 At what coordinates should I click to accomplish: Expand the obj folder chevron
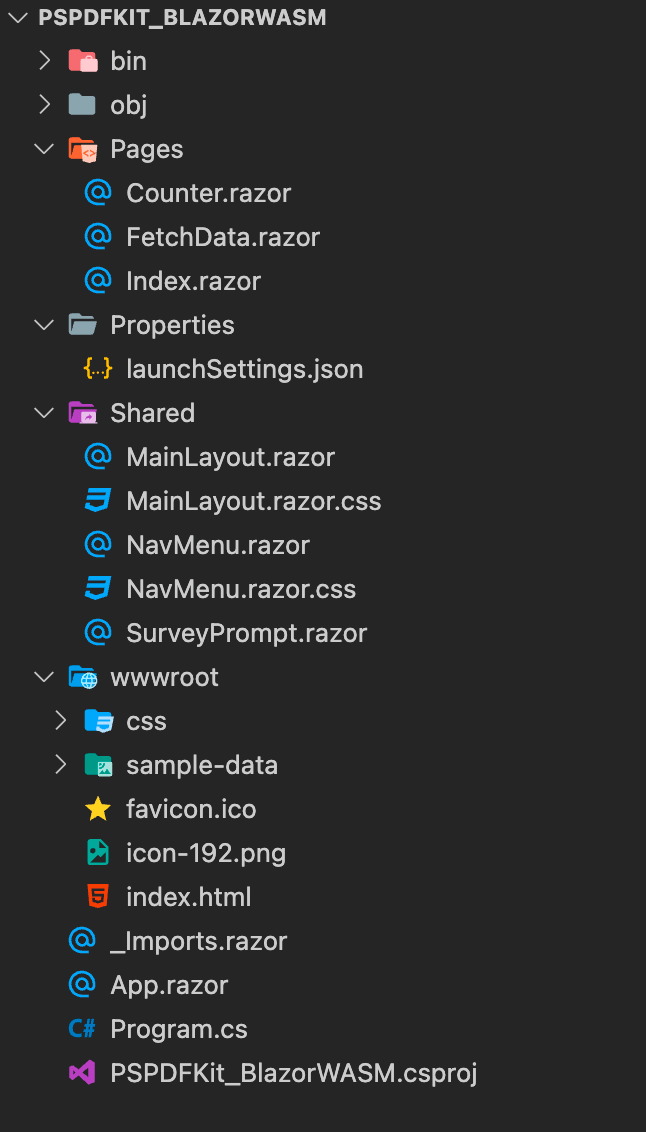(x=44, y=105)
